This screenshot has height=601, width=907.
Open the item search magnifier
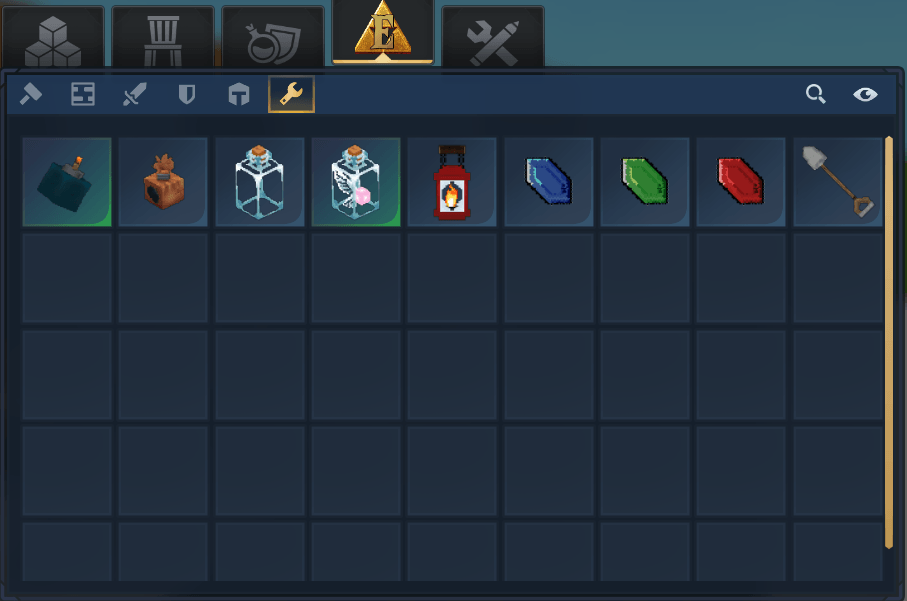pos(816,94)
